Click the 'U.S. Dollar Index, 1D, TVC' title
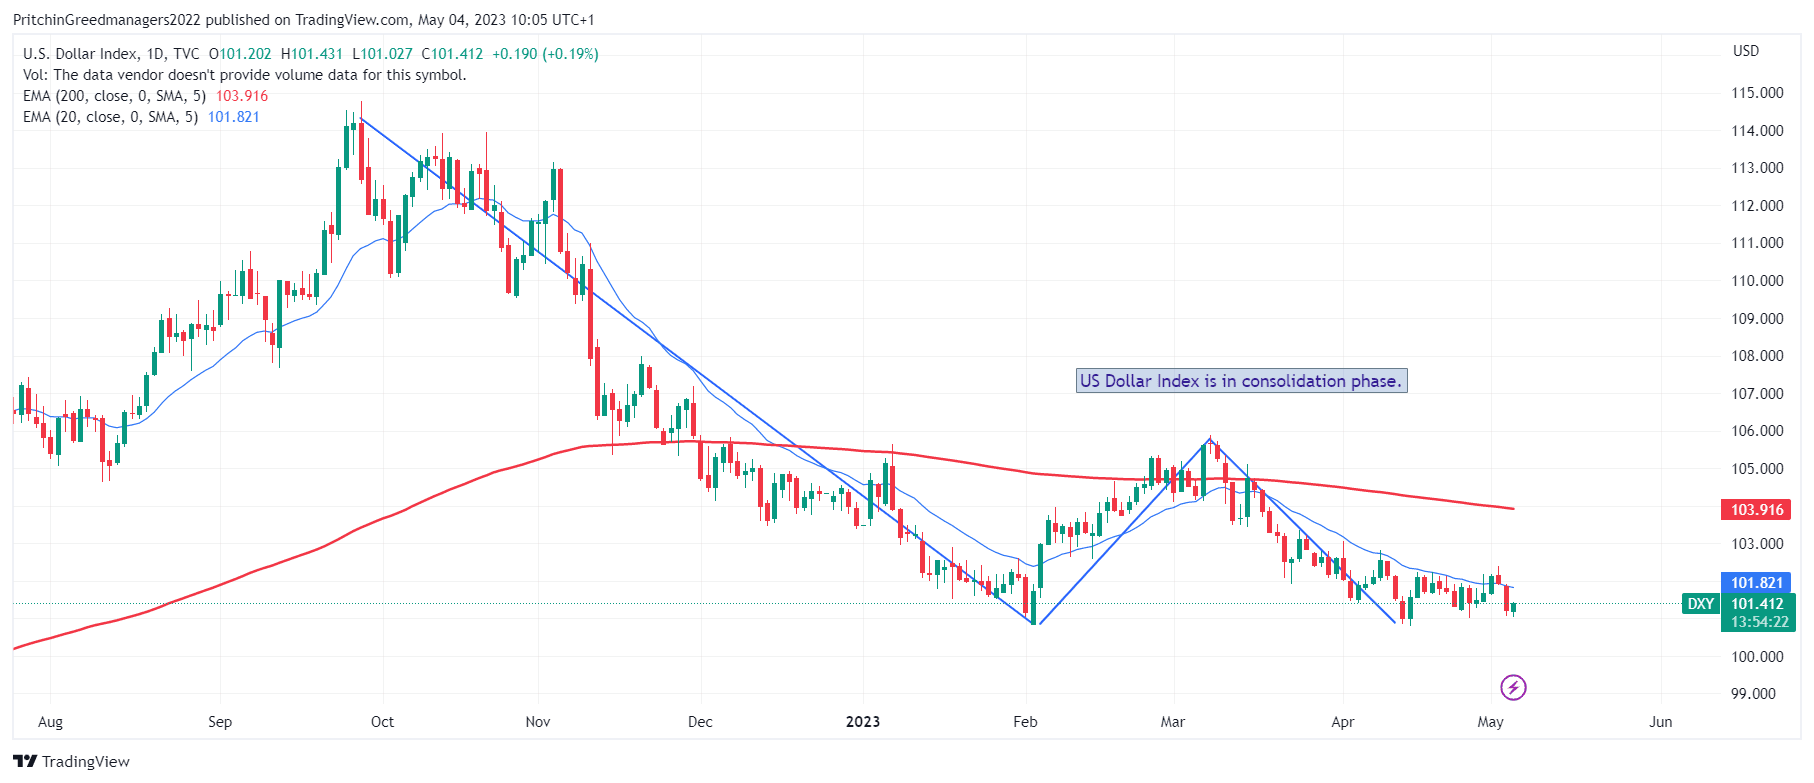Screen dimensions: 1814x783 pos(111,54)
